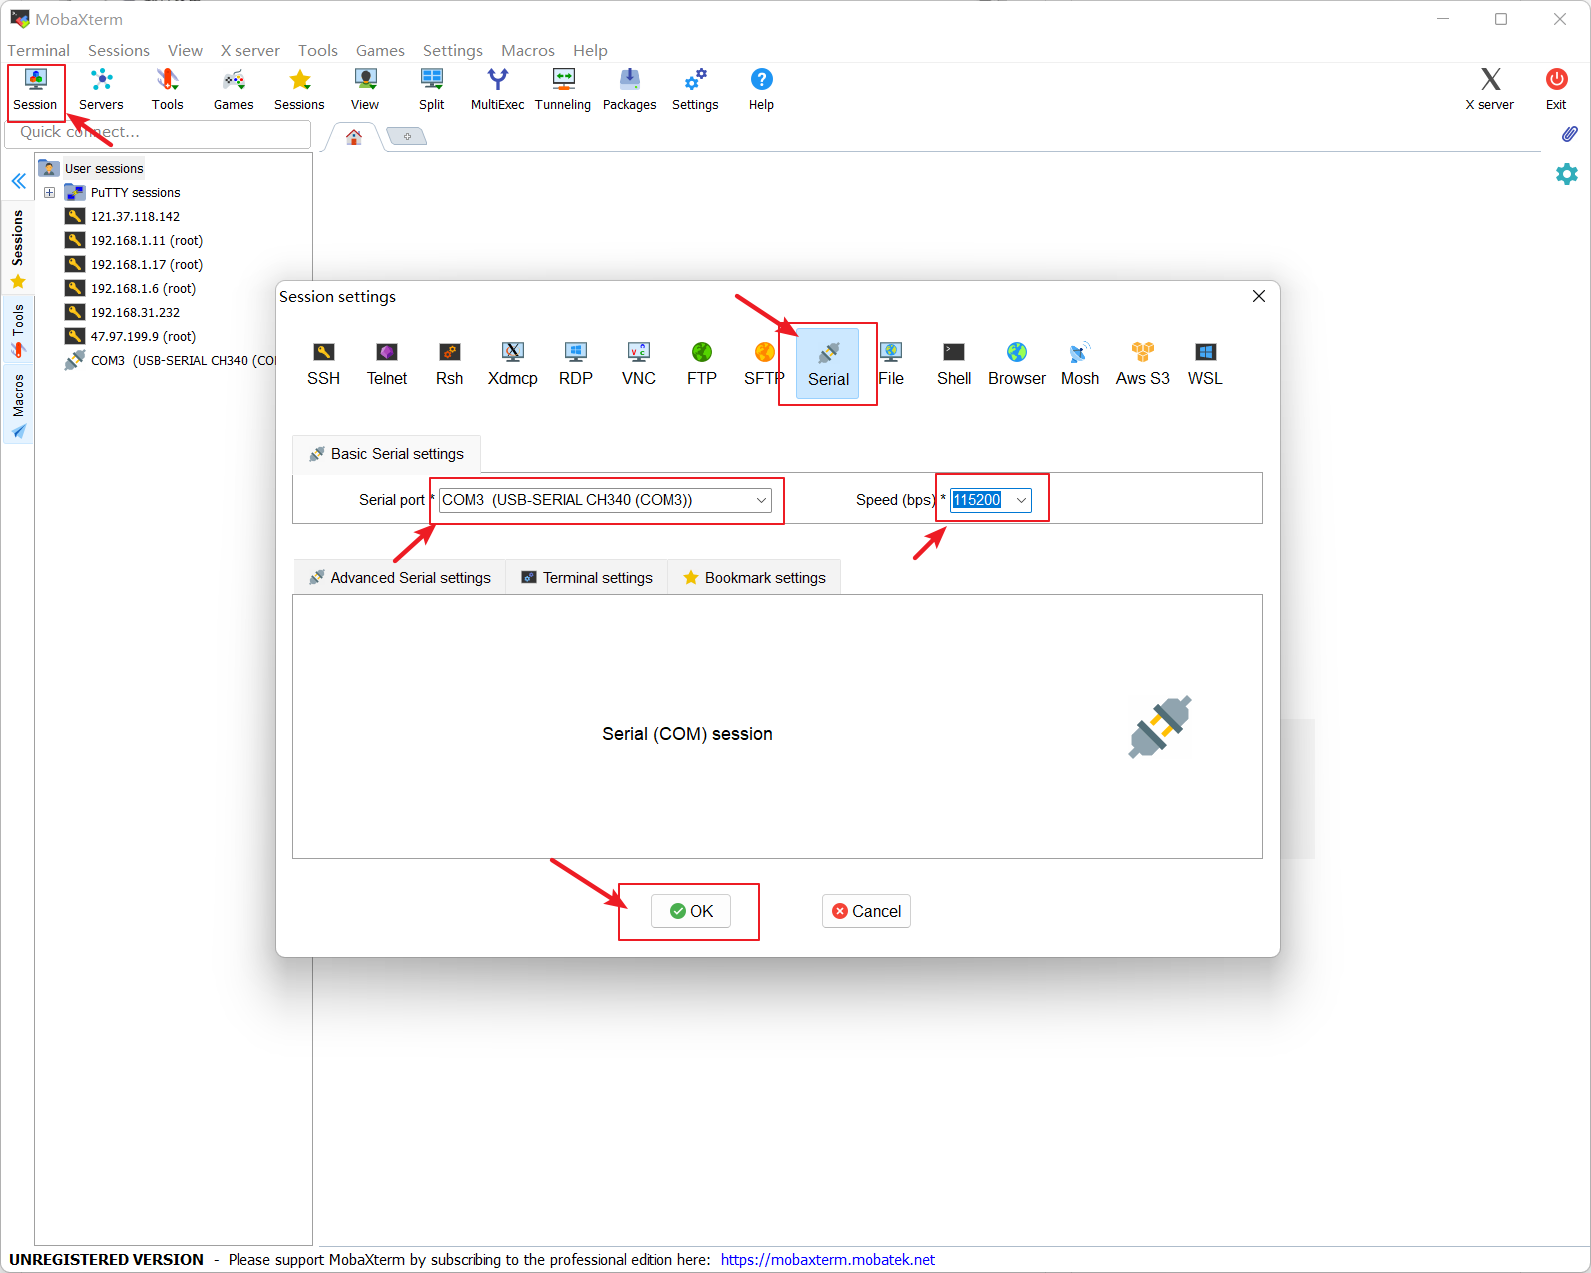1591x1273 pixels.
Task: Open the Macros menu
Action: (528, 50)
